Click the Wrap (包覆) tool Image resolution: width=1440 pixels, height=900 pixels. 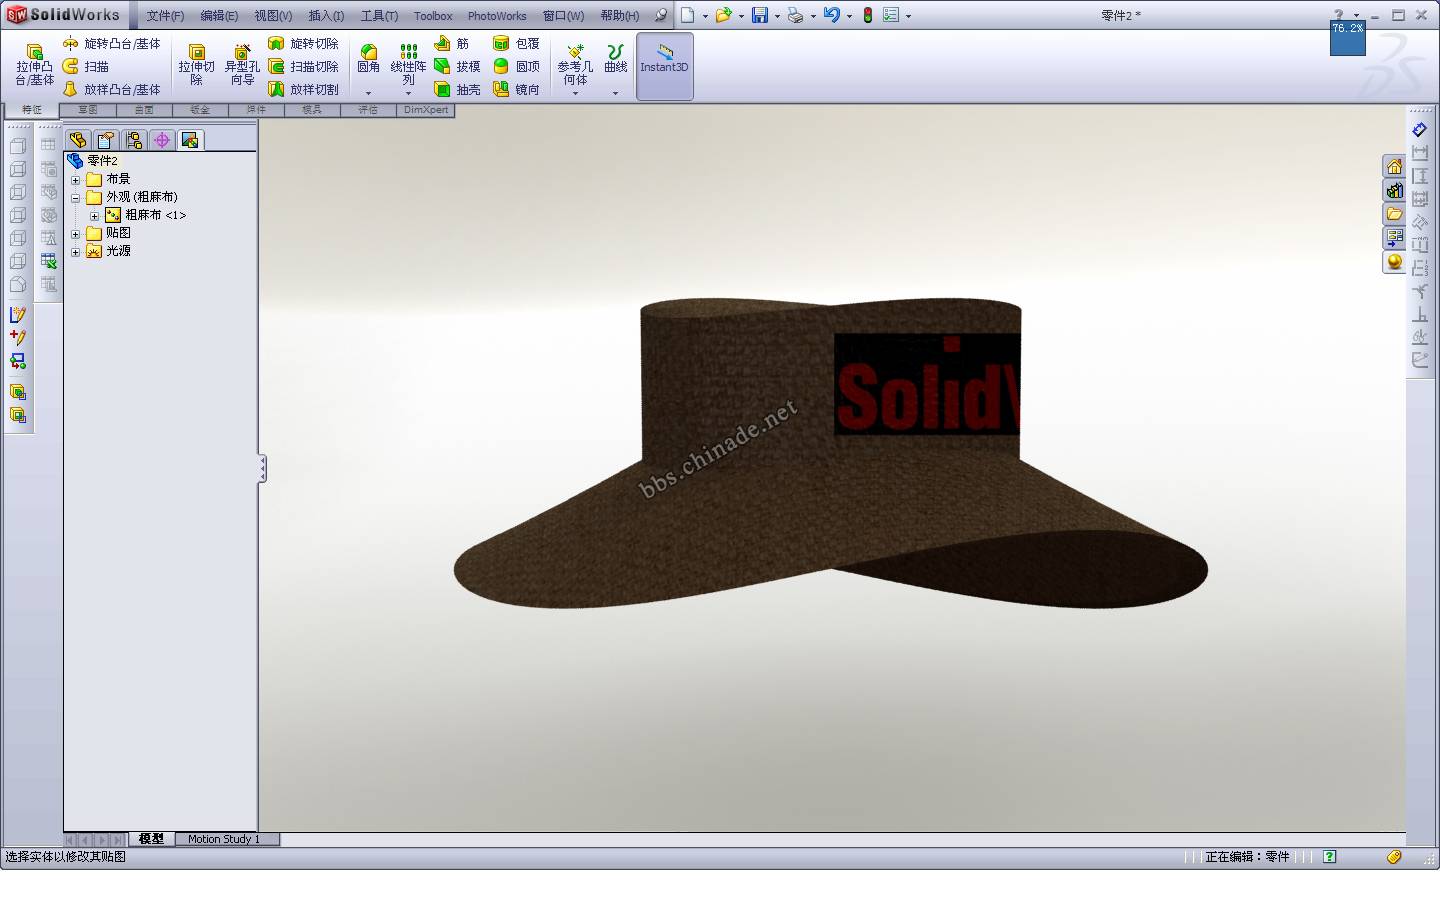click(x=516, y=44)
